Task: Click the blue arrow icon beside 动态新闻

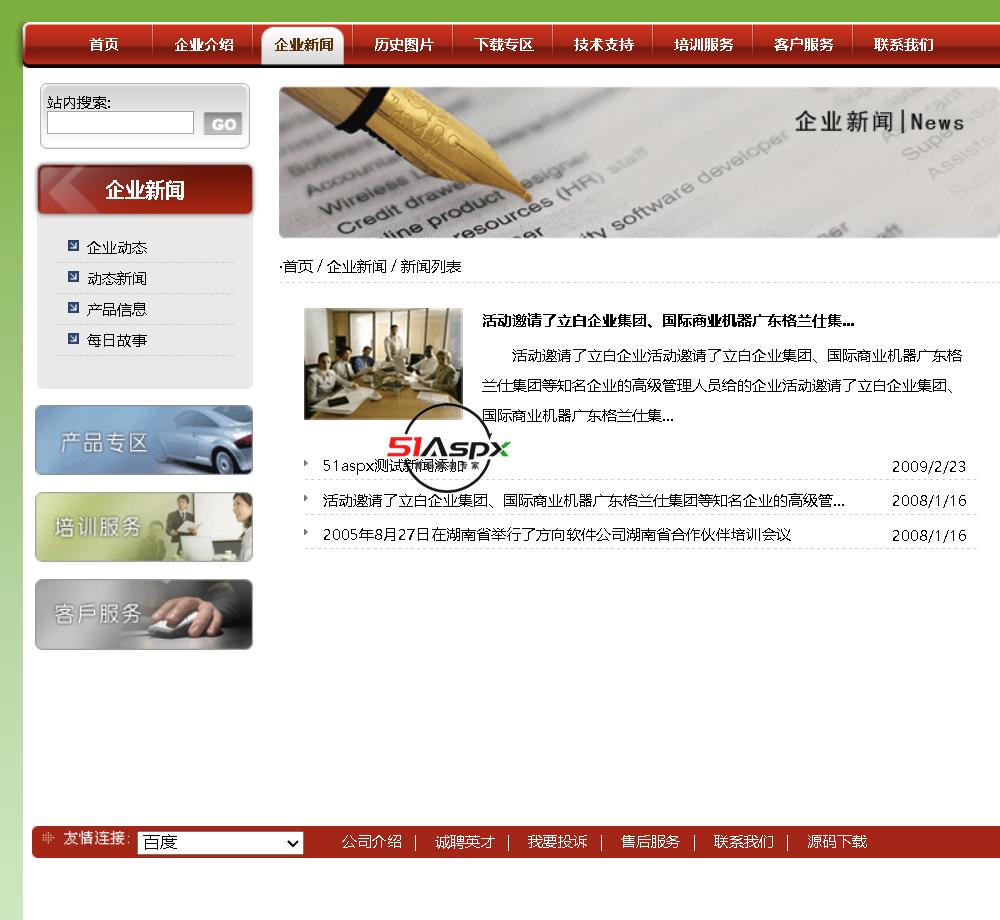Action: [73, 277]
